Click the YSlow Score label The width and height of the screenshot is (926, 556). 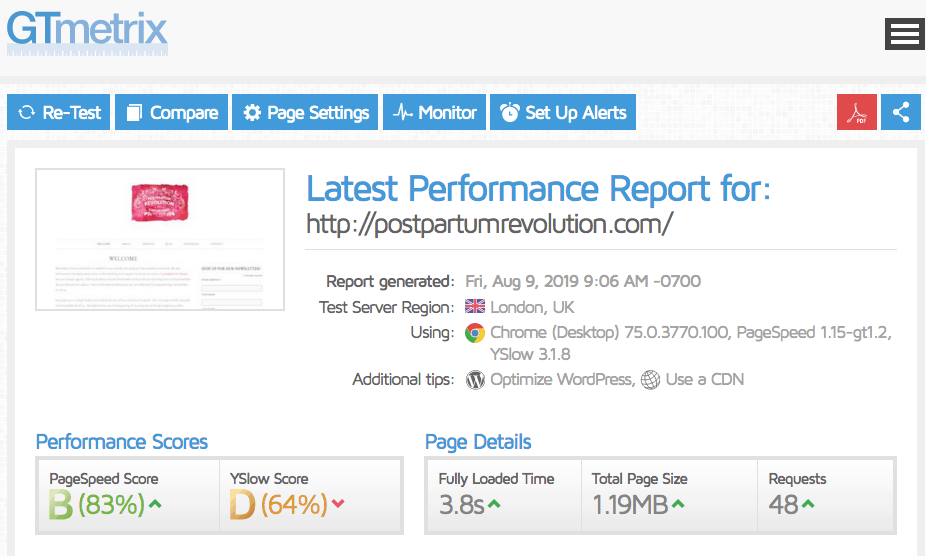(269, 479)
